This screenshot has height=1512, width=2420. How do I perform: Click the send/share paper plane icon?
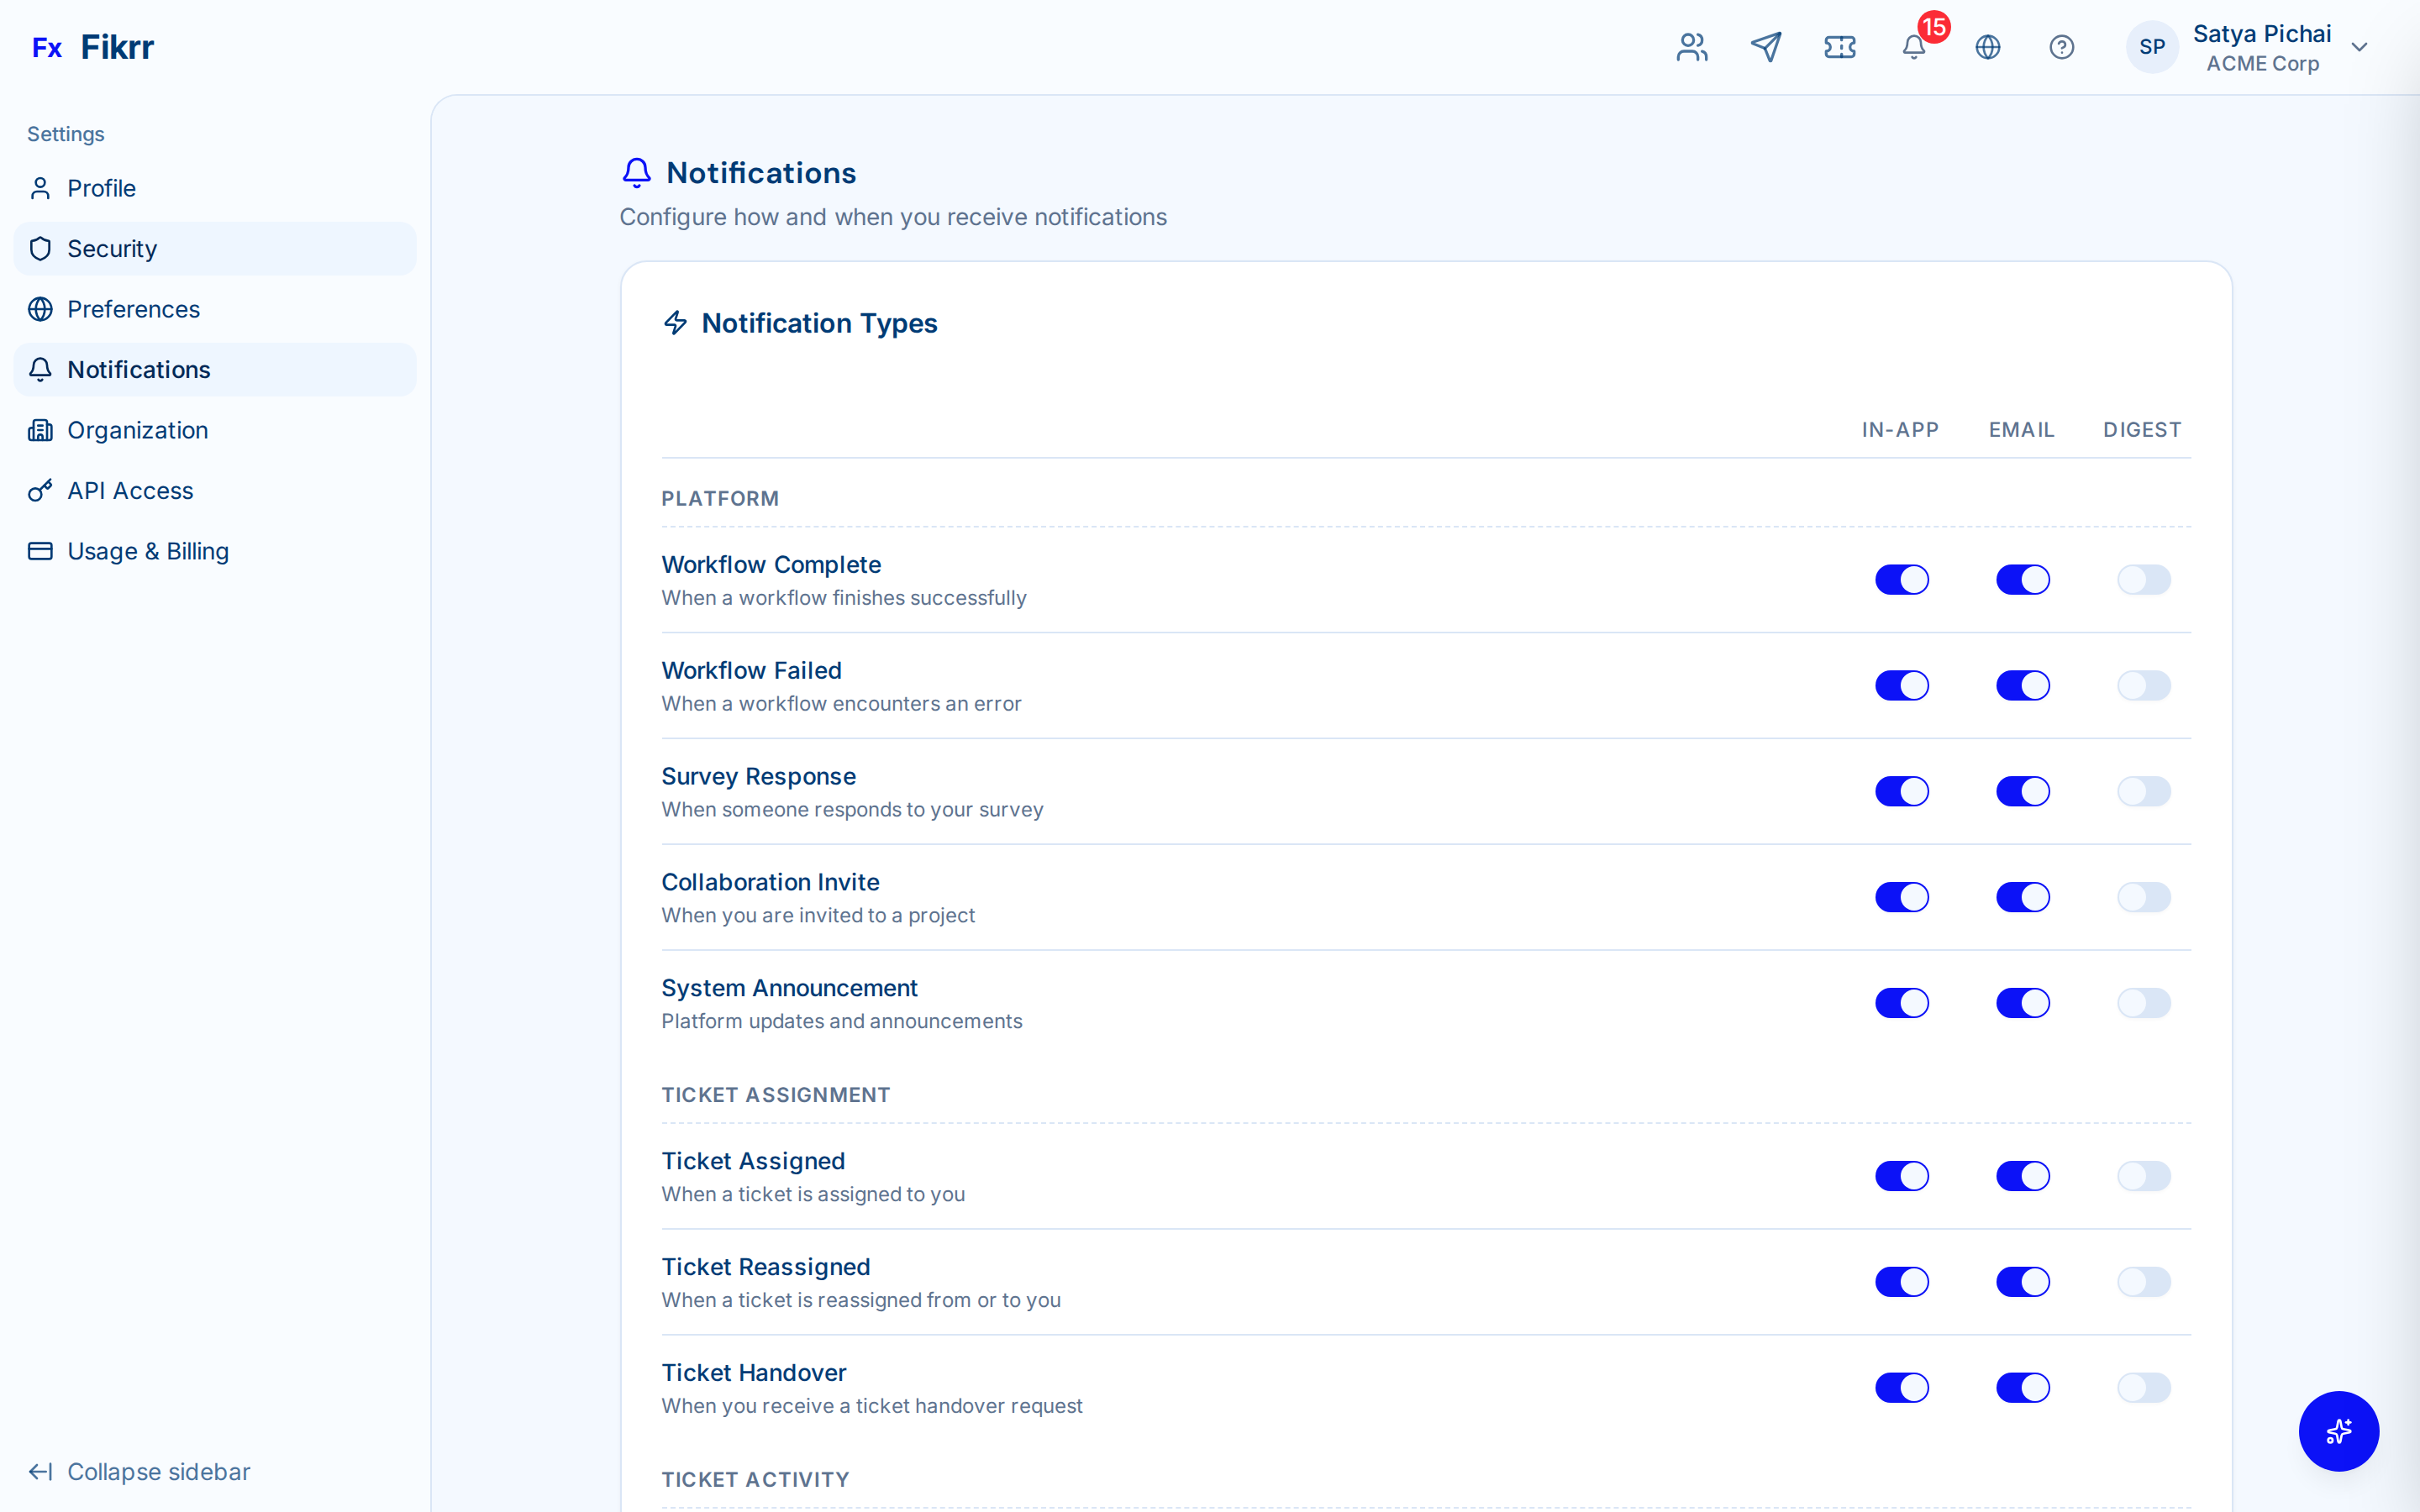[x=1766, y=47]
